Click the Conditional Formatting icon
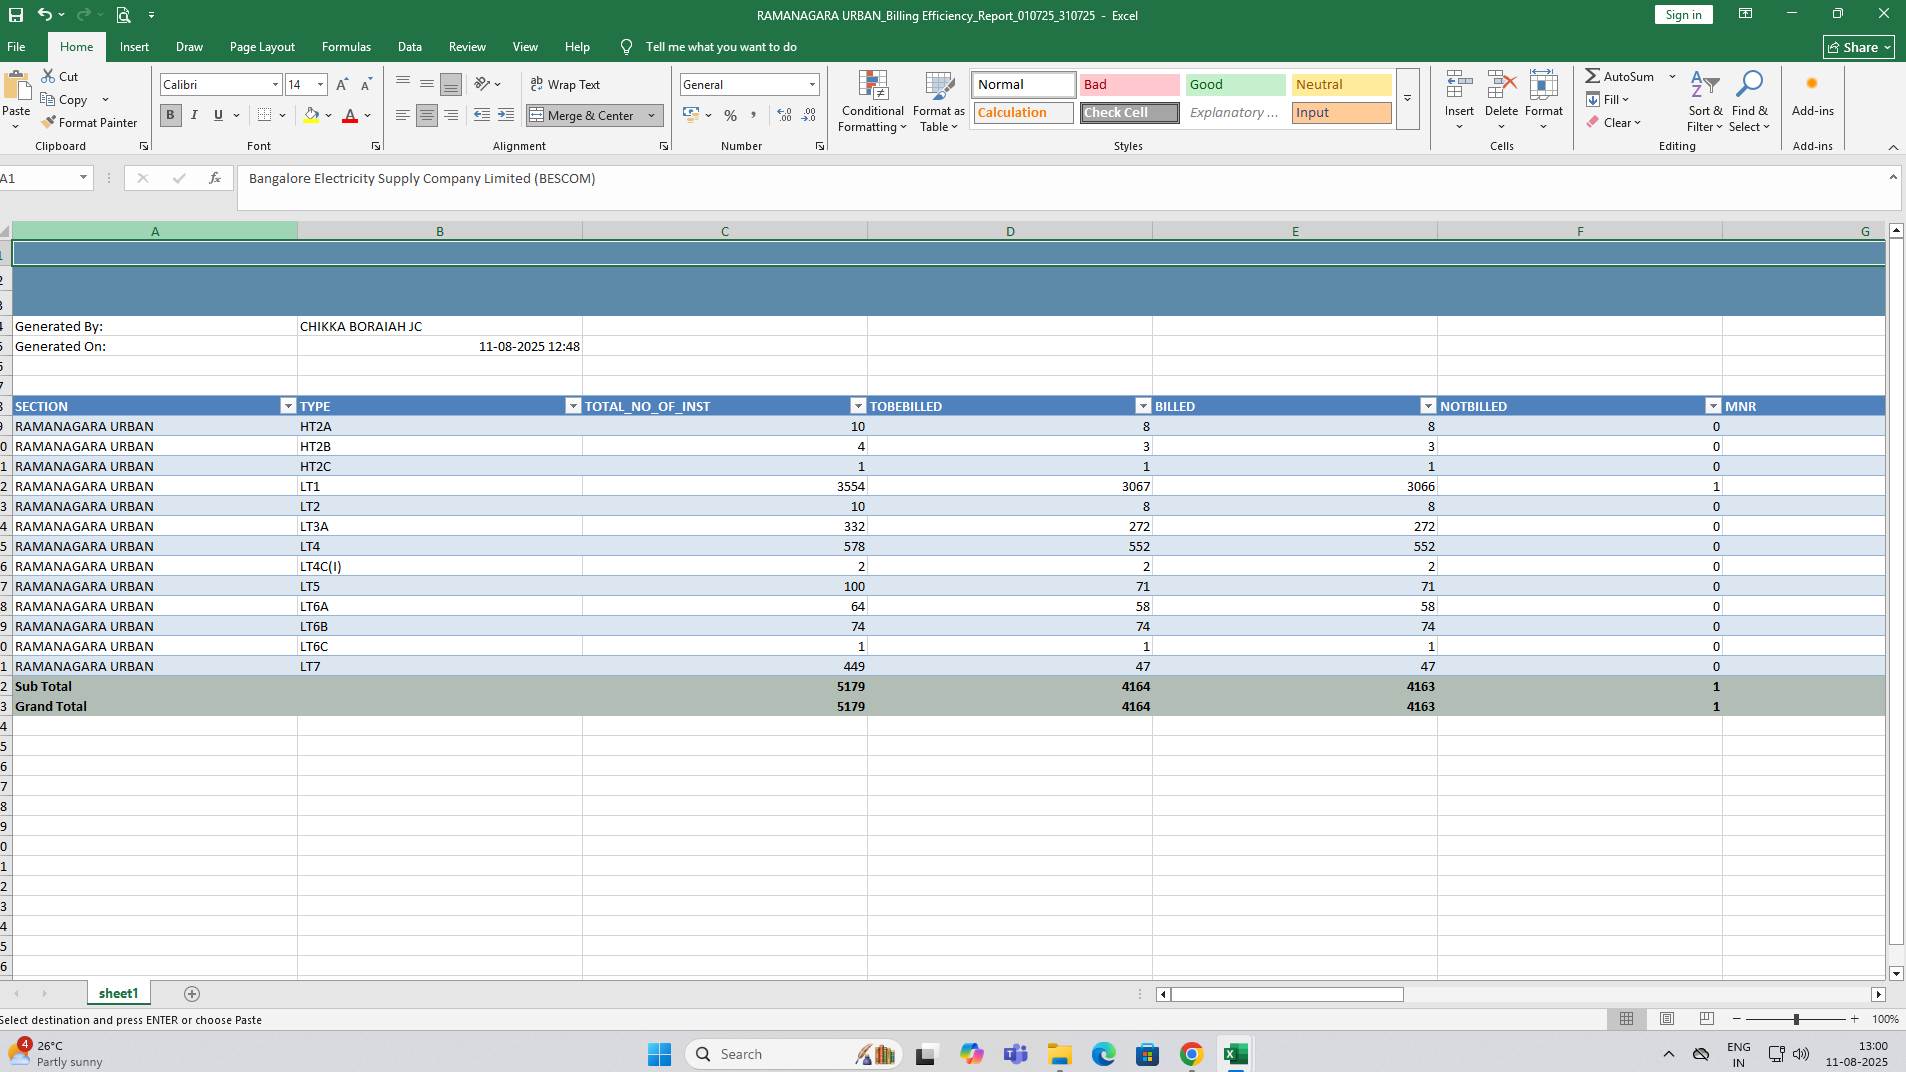Screen dimensions: 1906x1072 [872, 86]
